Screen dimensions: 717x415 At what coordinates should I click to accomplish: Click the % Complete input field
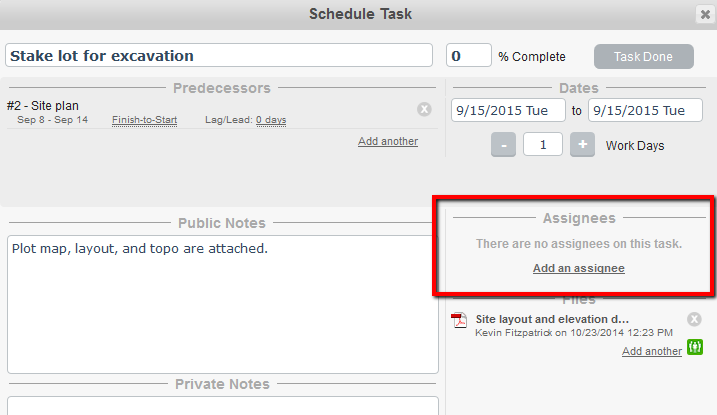469,55
